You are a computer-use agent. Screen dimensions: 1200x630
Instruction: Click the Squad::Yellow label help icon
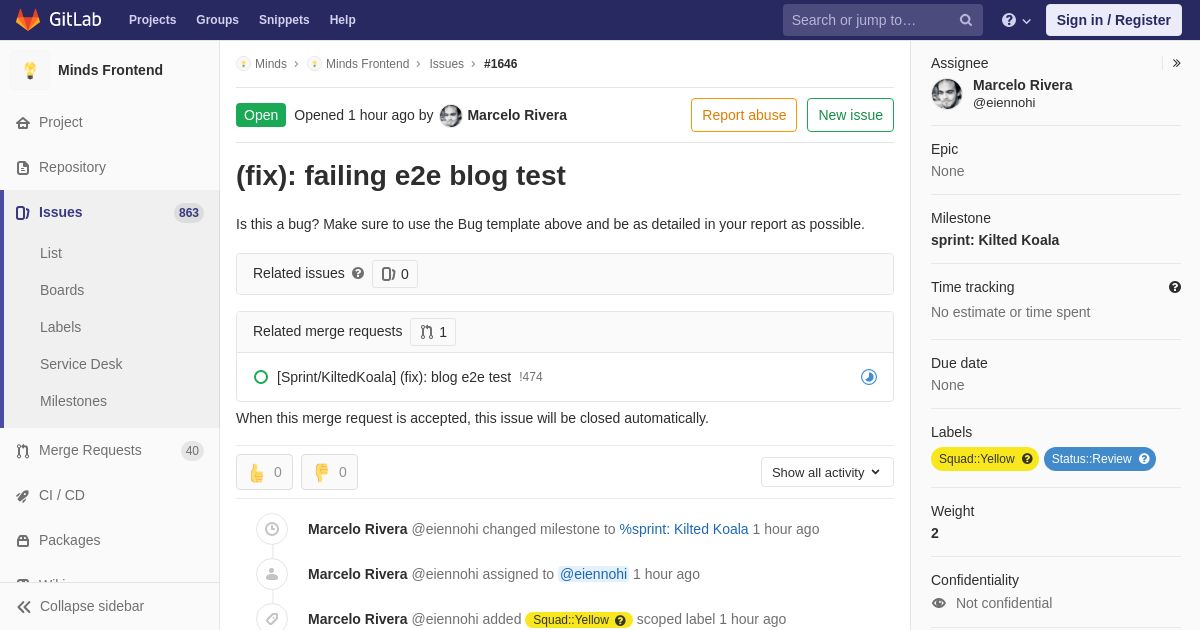pyautogui.click(x=1027, y=459)
